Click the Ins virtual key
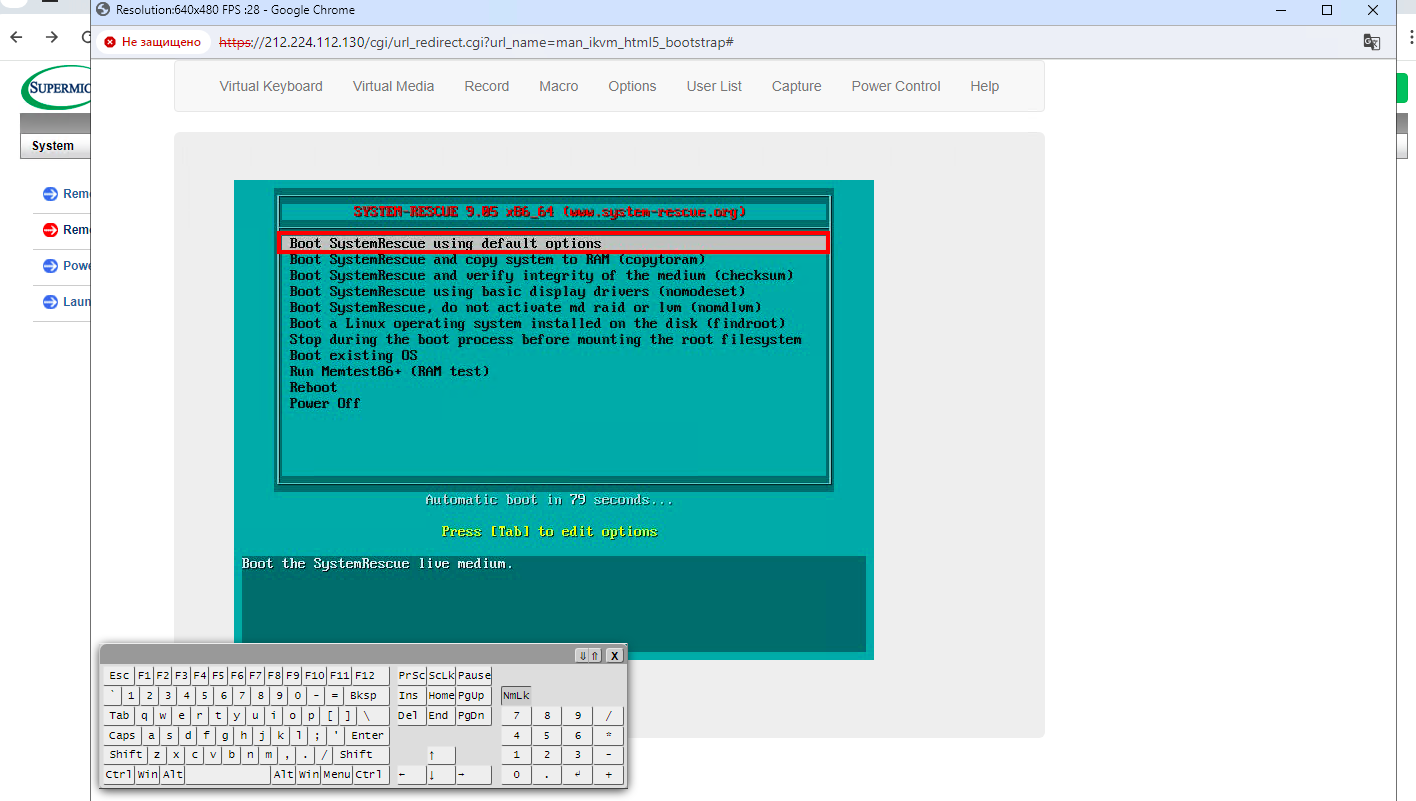 point(411,696)
